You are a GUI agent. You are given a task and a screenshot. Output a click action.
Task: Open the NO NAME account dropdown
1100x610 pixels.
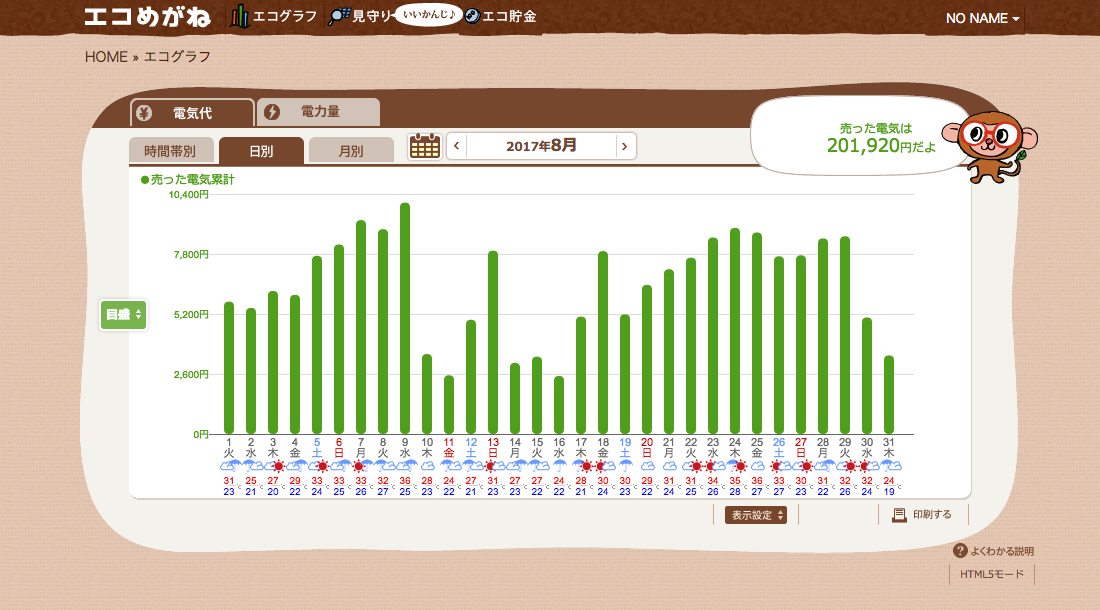click(x=982, y=18)
